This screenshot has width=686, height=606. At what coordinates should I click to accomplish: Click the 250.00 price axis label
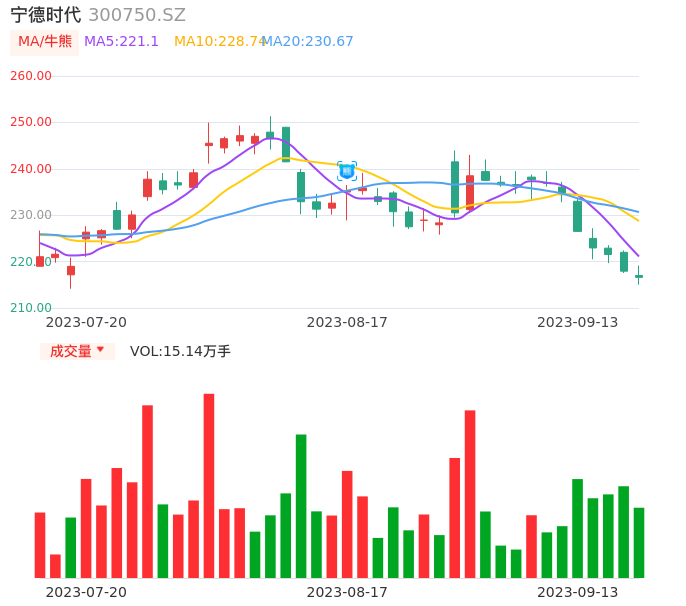(31, 122)
